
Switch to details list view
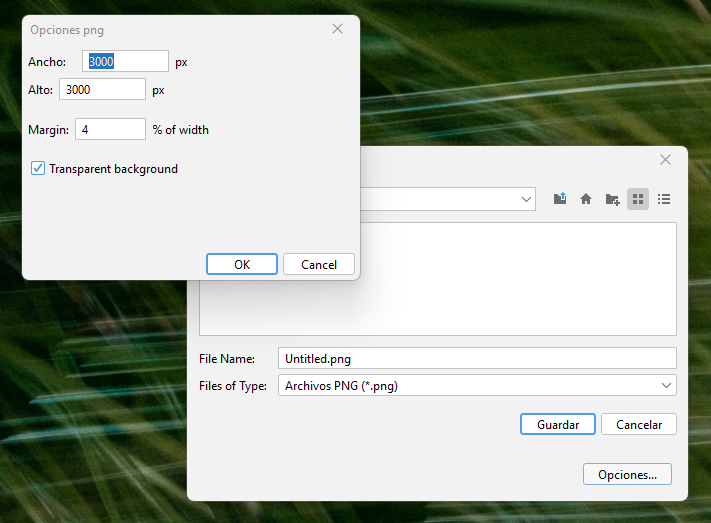coord(664,199)
